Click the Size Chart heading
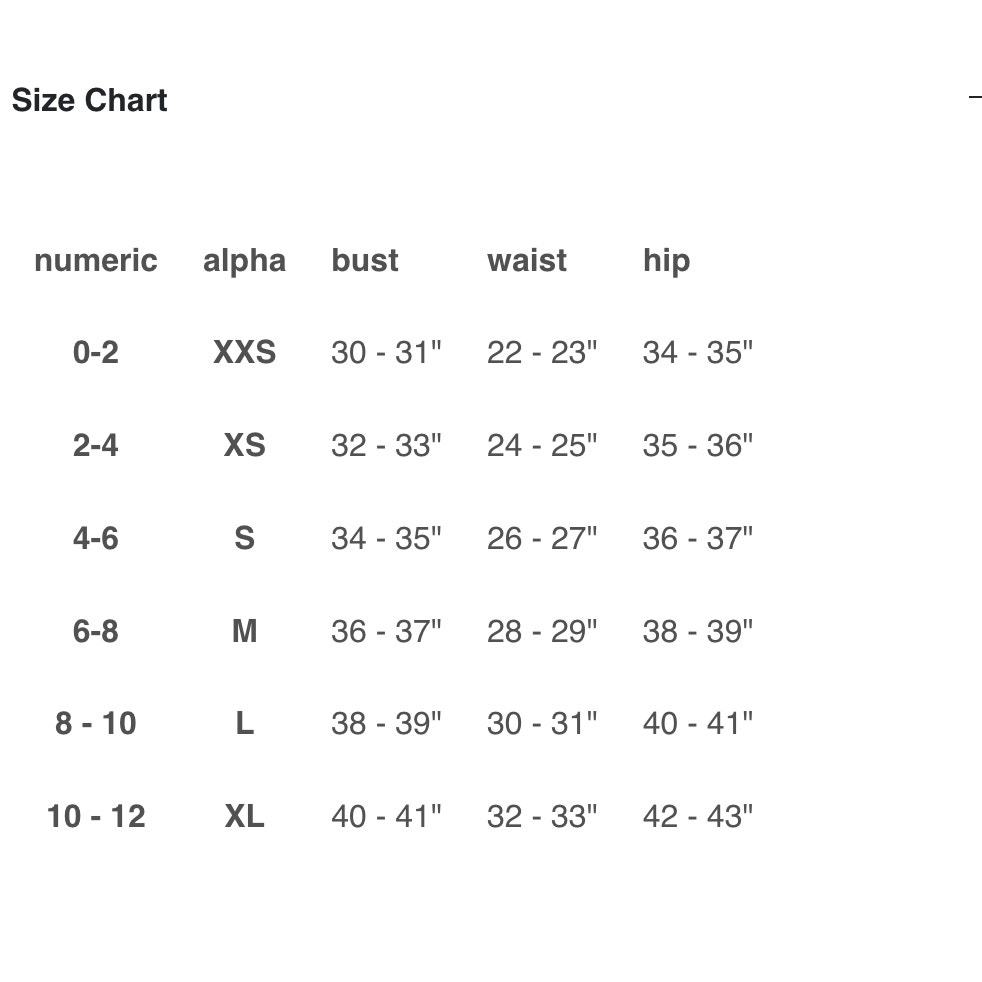This screenshot has width=982, height=982. tap(90, 100)
